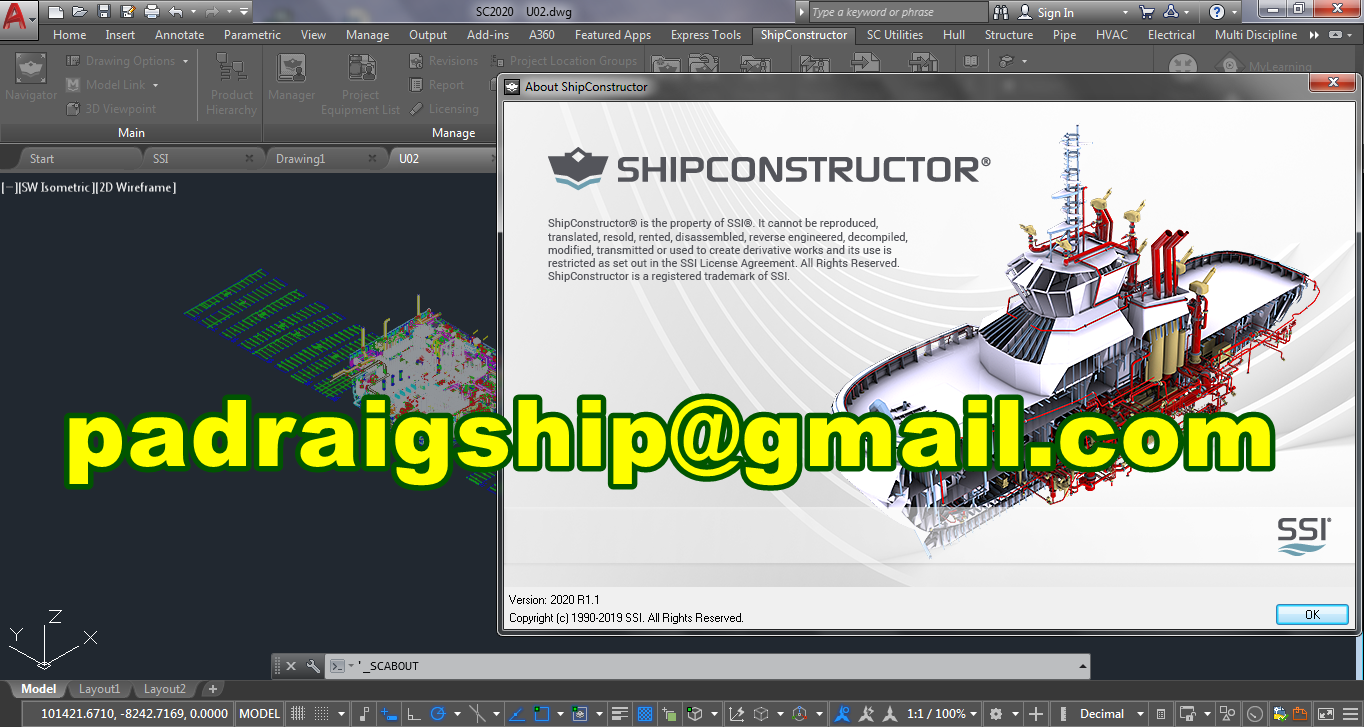
Task: Toggle Object Snap Tracking
Action: pos(516,714)
